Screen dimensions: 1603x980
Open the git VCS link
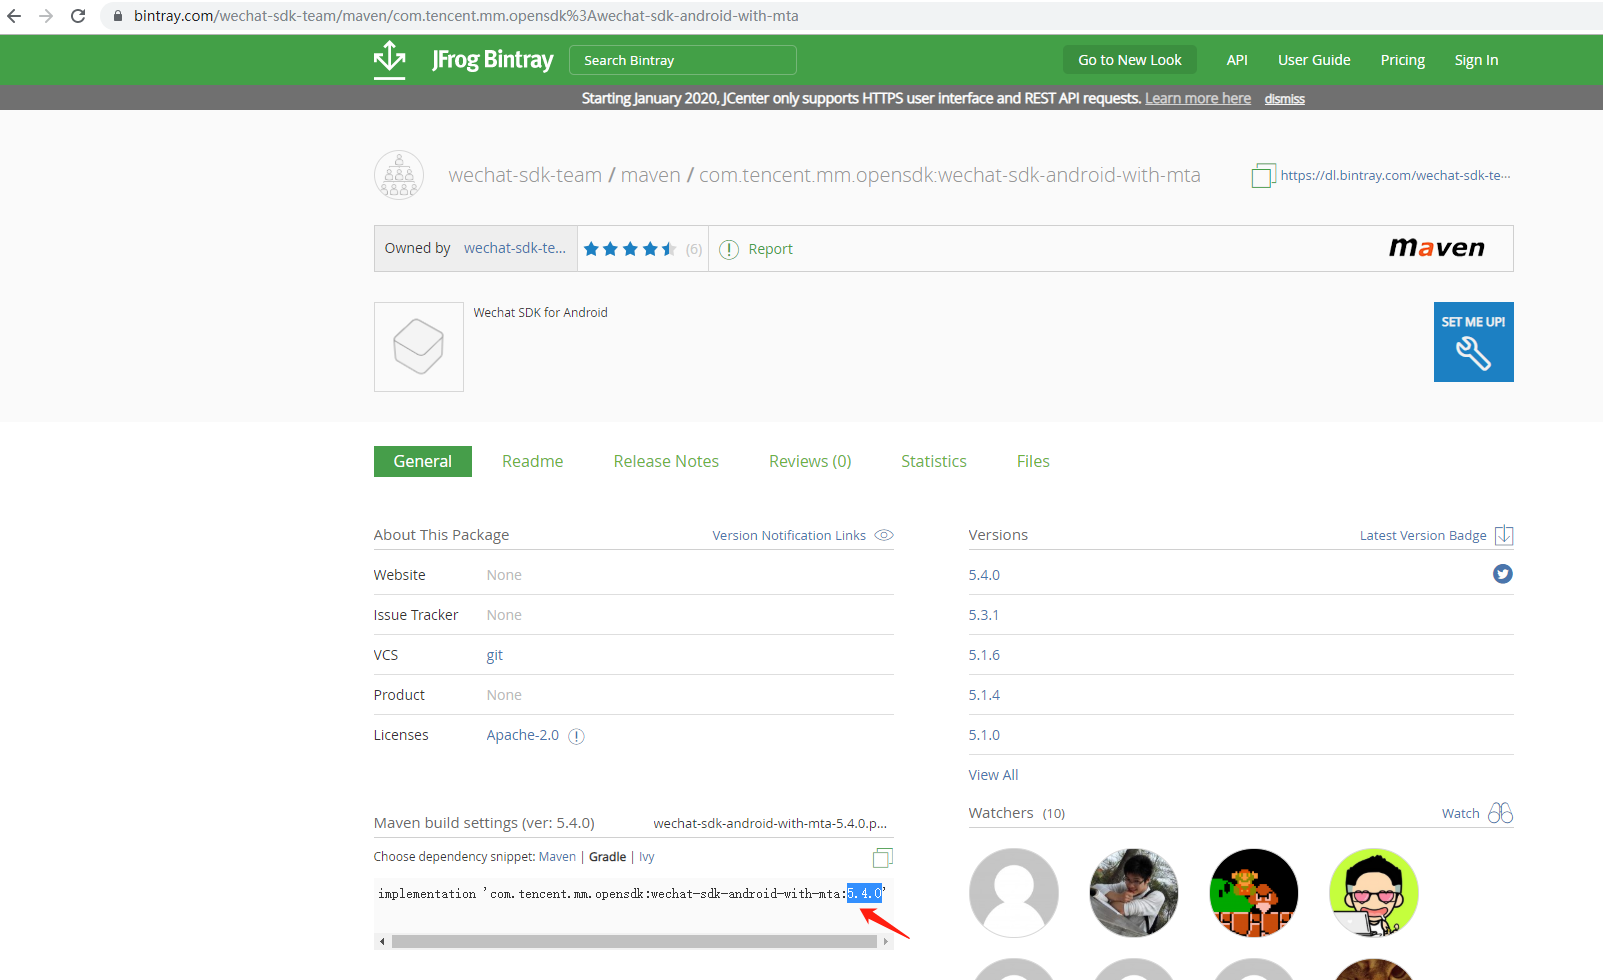494,655
